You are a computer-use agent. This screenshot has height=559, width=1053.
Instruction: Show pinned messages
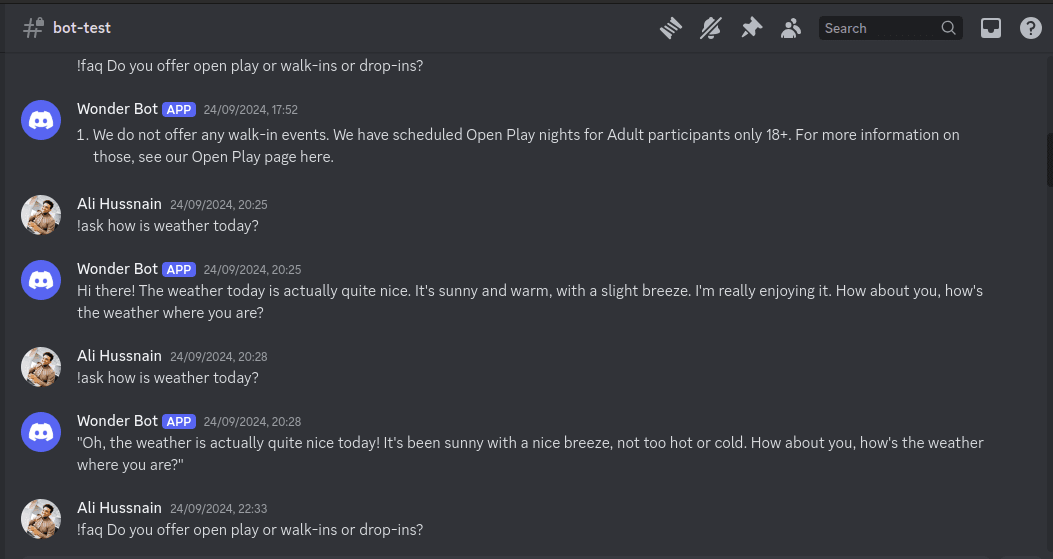[x=751, y=28]
